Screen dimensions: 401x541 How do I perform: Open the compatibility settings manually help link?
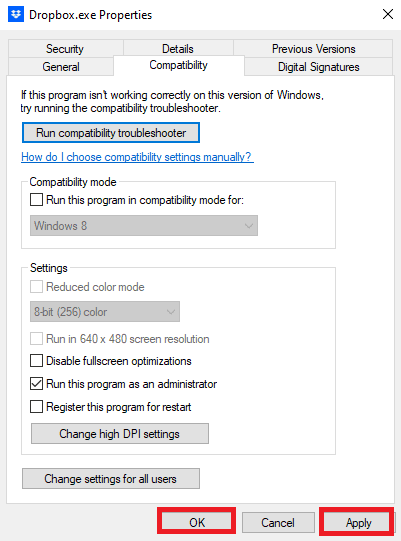137,157
